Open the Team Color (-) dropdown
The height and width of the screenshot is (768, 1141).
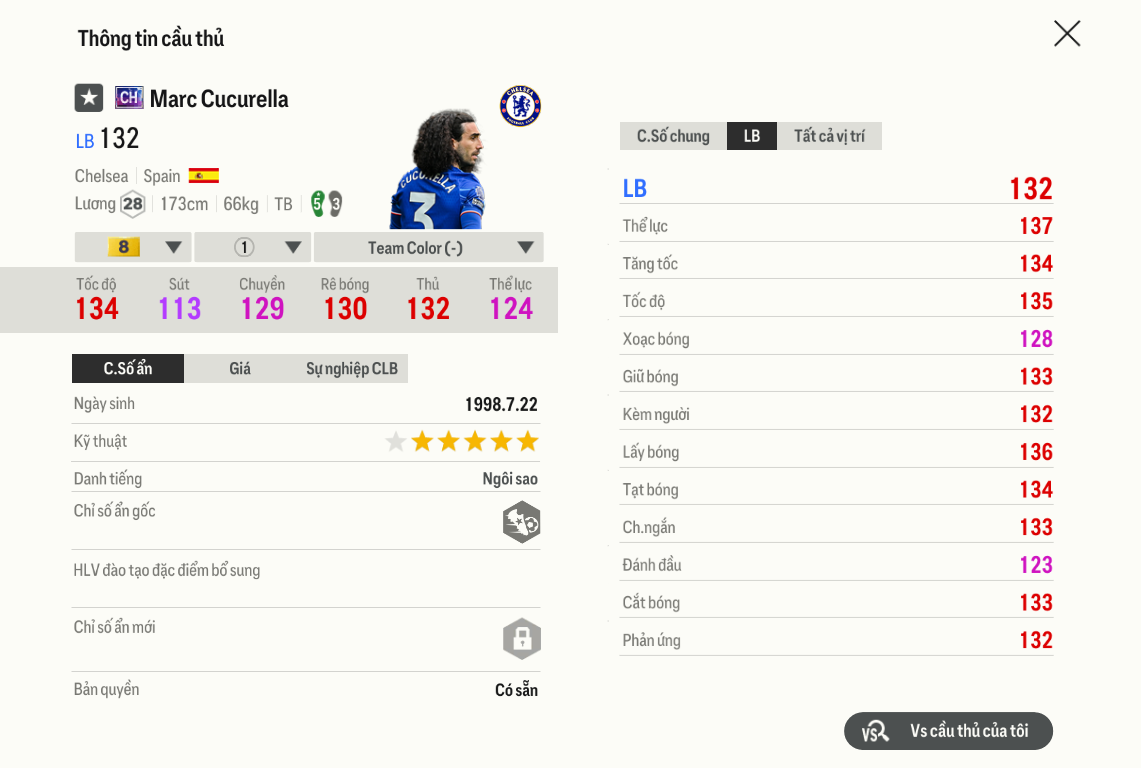point(428,246)
